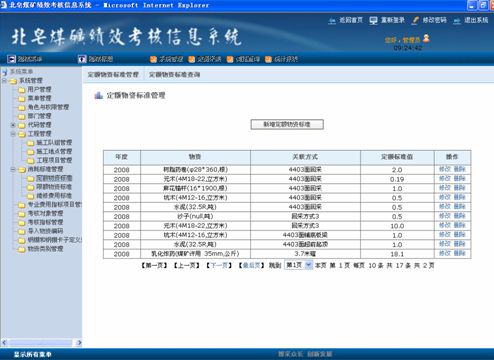Image resolution: width=494 pixels, height=360 pixels.
Task: Click the 用户管理 folder icon
Action: point(22,90)
